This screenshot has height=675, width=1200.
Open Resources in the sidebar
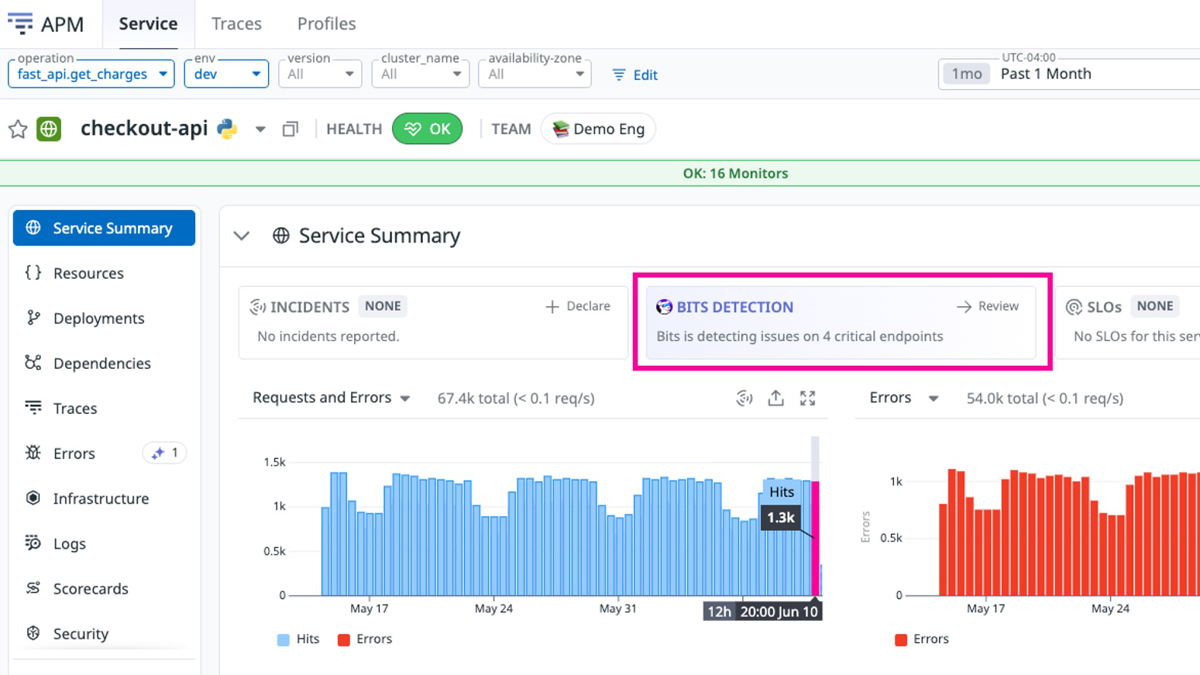pyautogui.click(x=104, y=273)
